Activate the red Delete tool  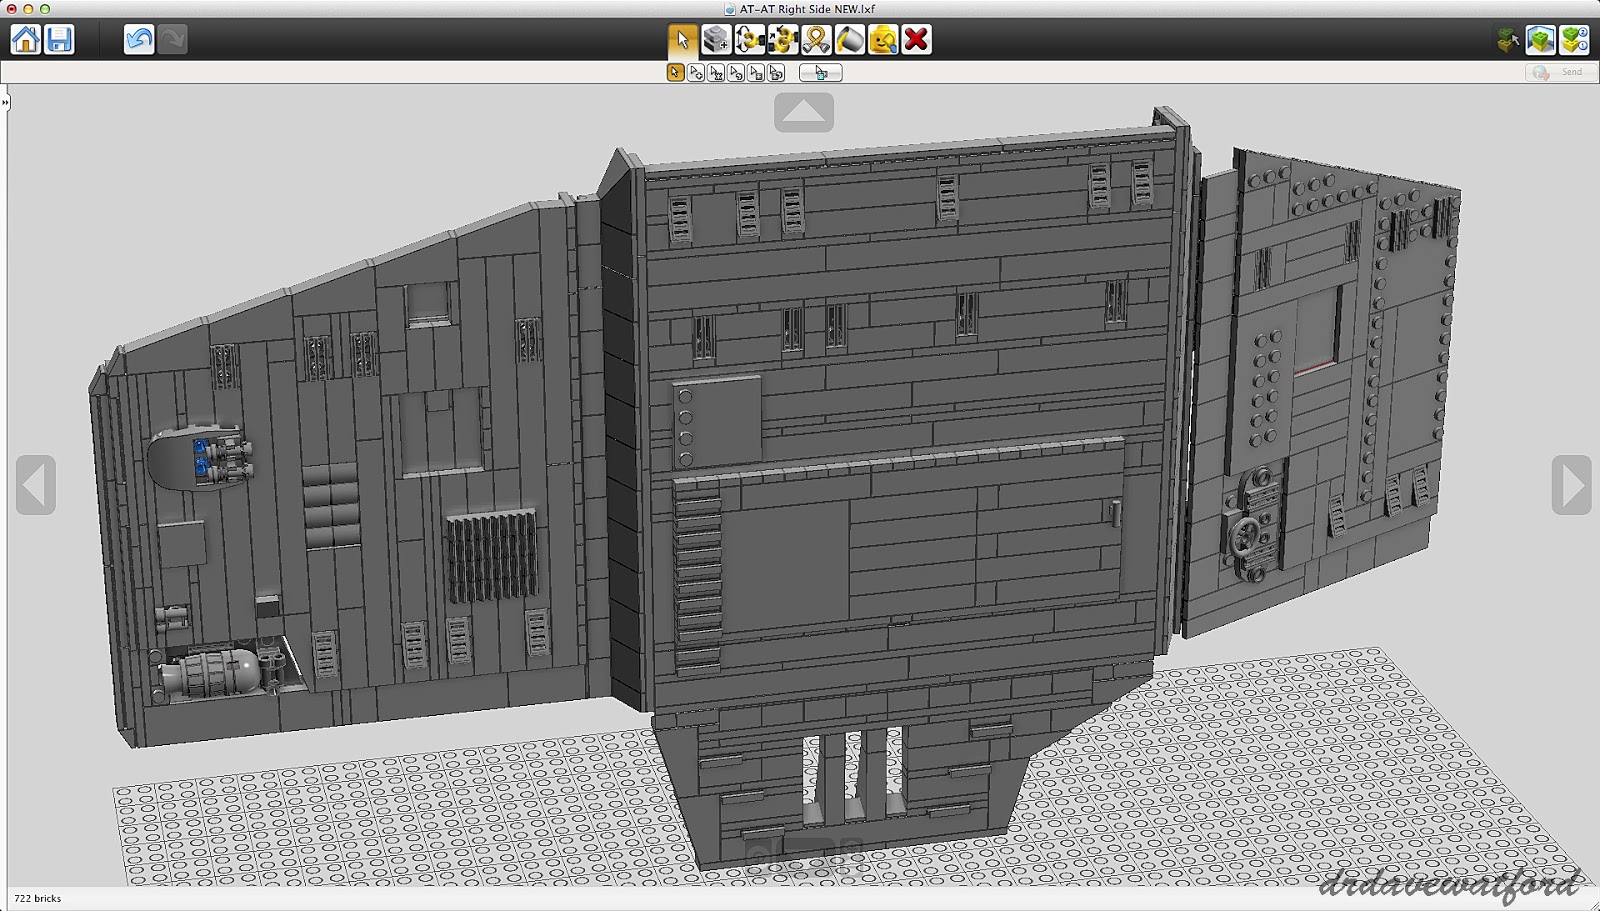(x=915, y=40)
